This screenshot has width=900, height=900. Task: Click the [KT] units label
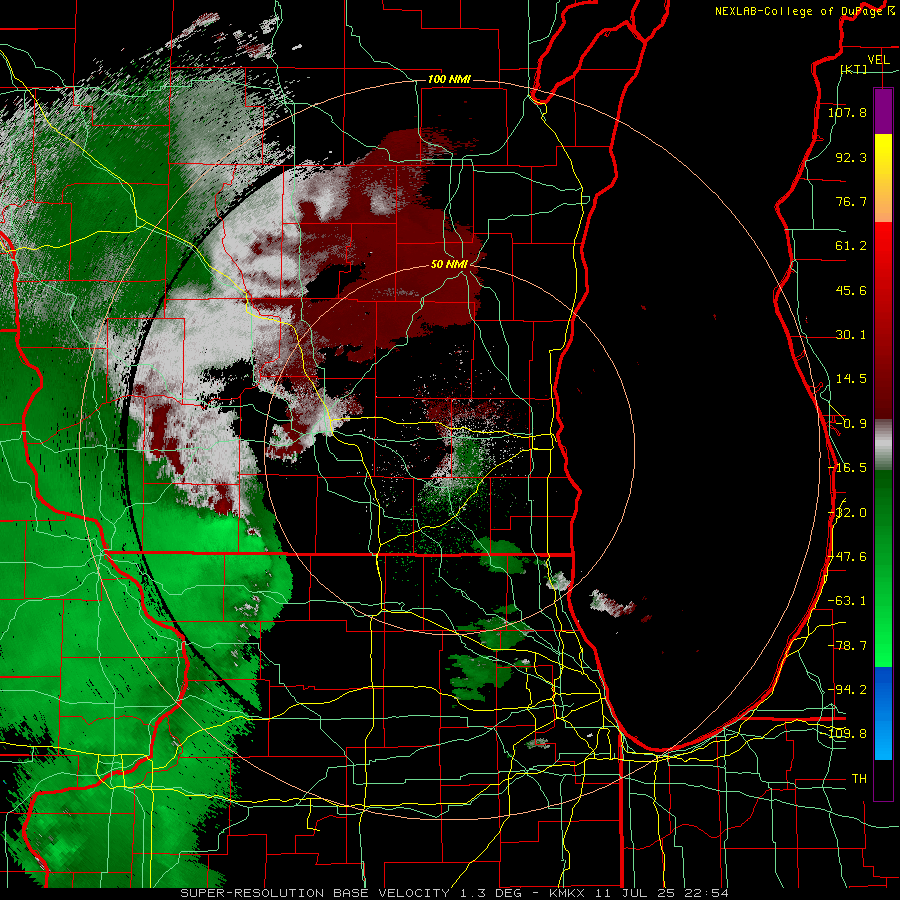[x=854, y=69]
